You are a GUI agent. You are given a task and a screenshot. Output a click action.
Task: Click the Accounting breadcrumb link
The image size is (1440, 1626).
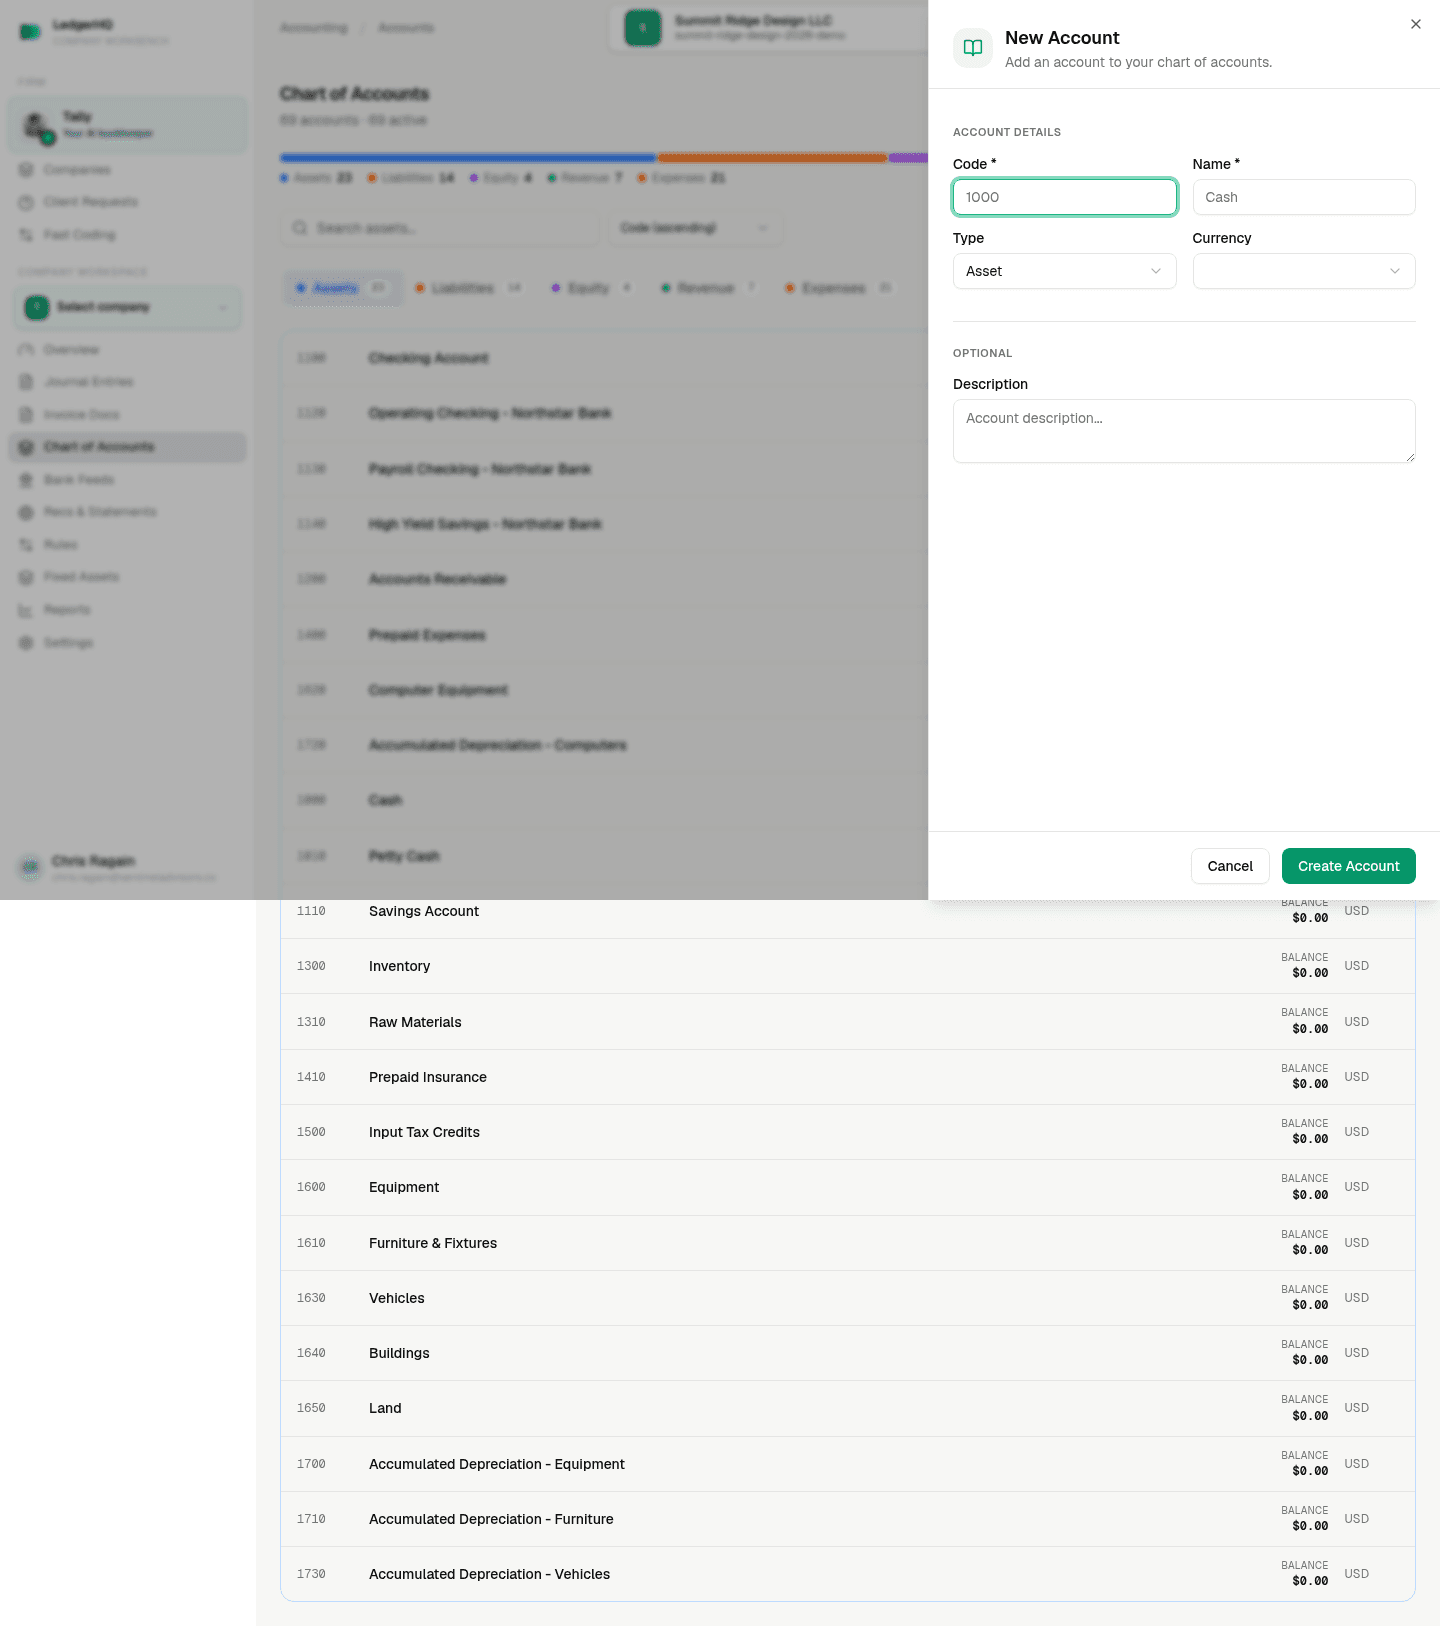point(314,28)
